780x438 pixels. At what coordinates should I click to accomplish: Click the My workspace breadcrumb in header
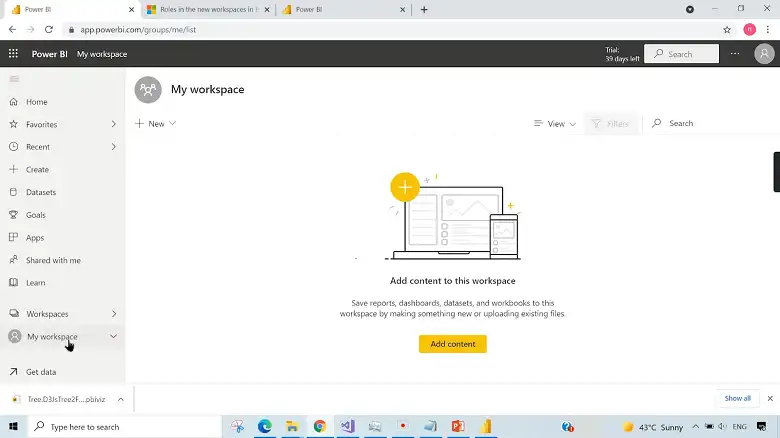coord(102,54)
